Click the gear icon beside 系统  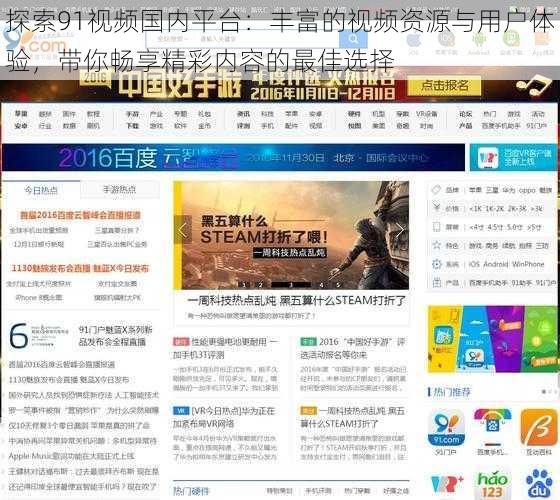pos(436,264)
